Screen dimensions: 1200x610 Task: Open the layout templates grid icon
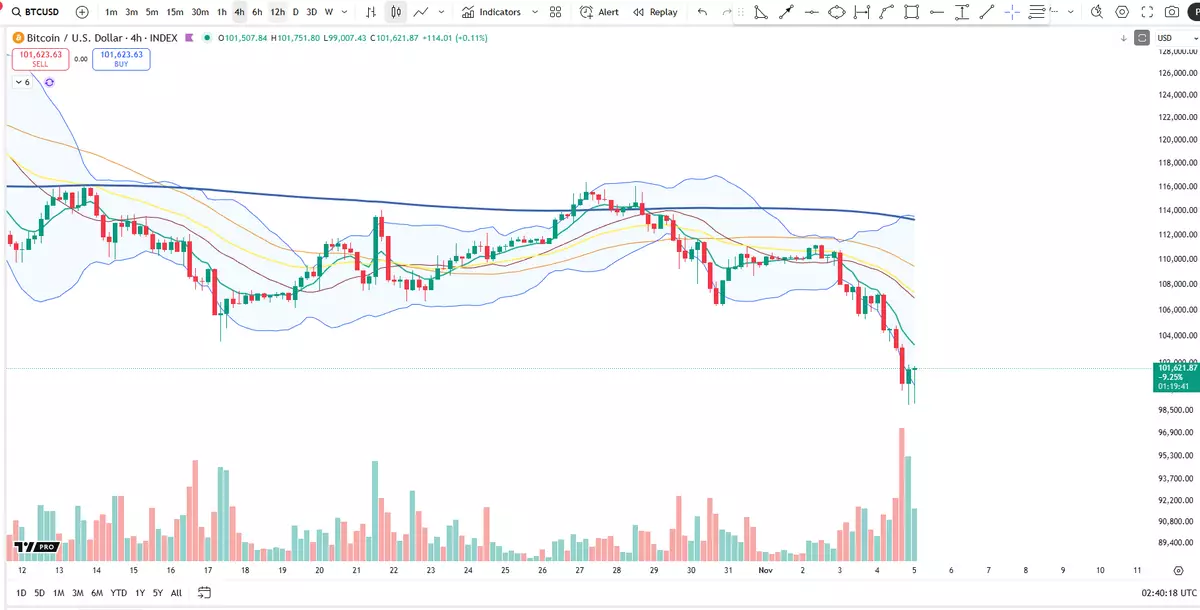coord(555,12)
